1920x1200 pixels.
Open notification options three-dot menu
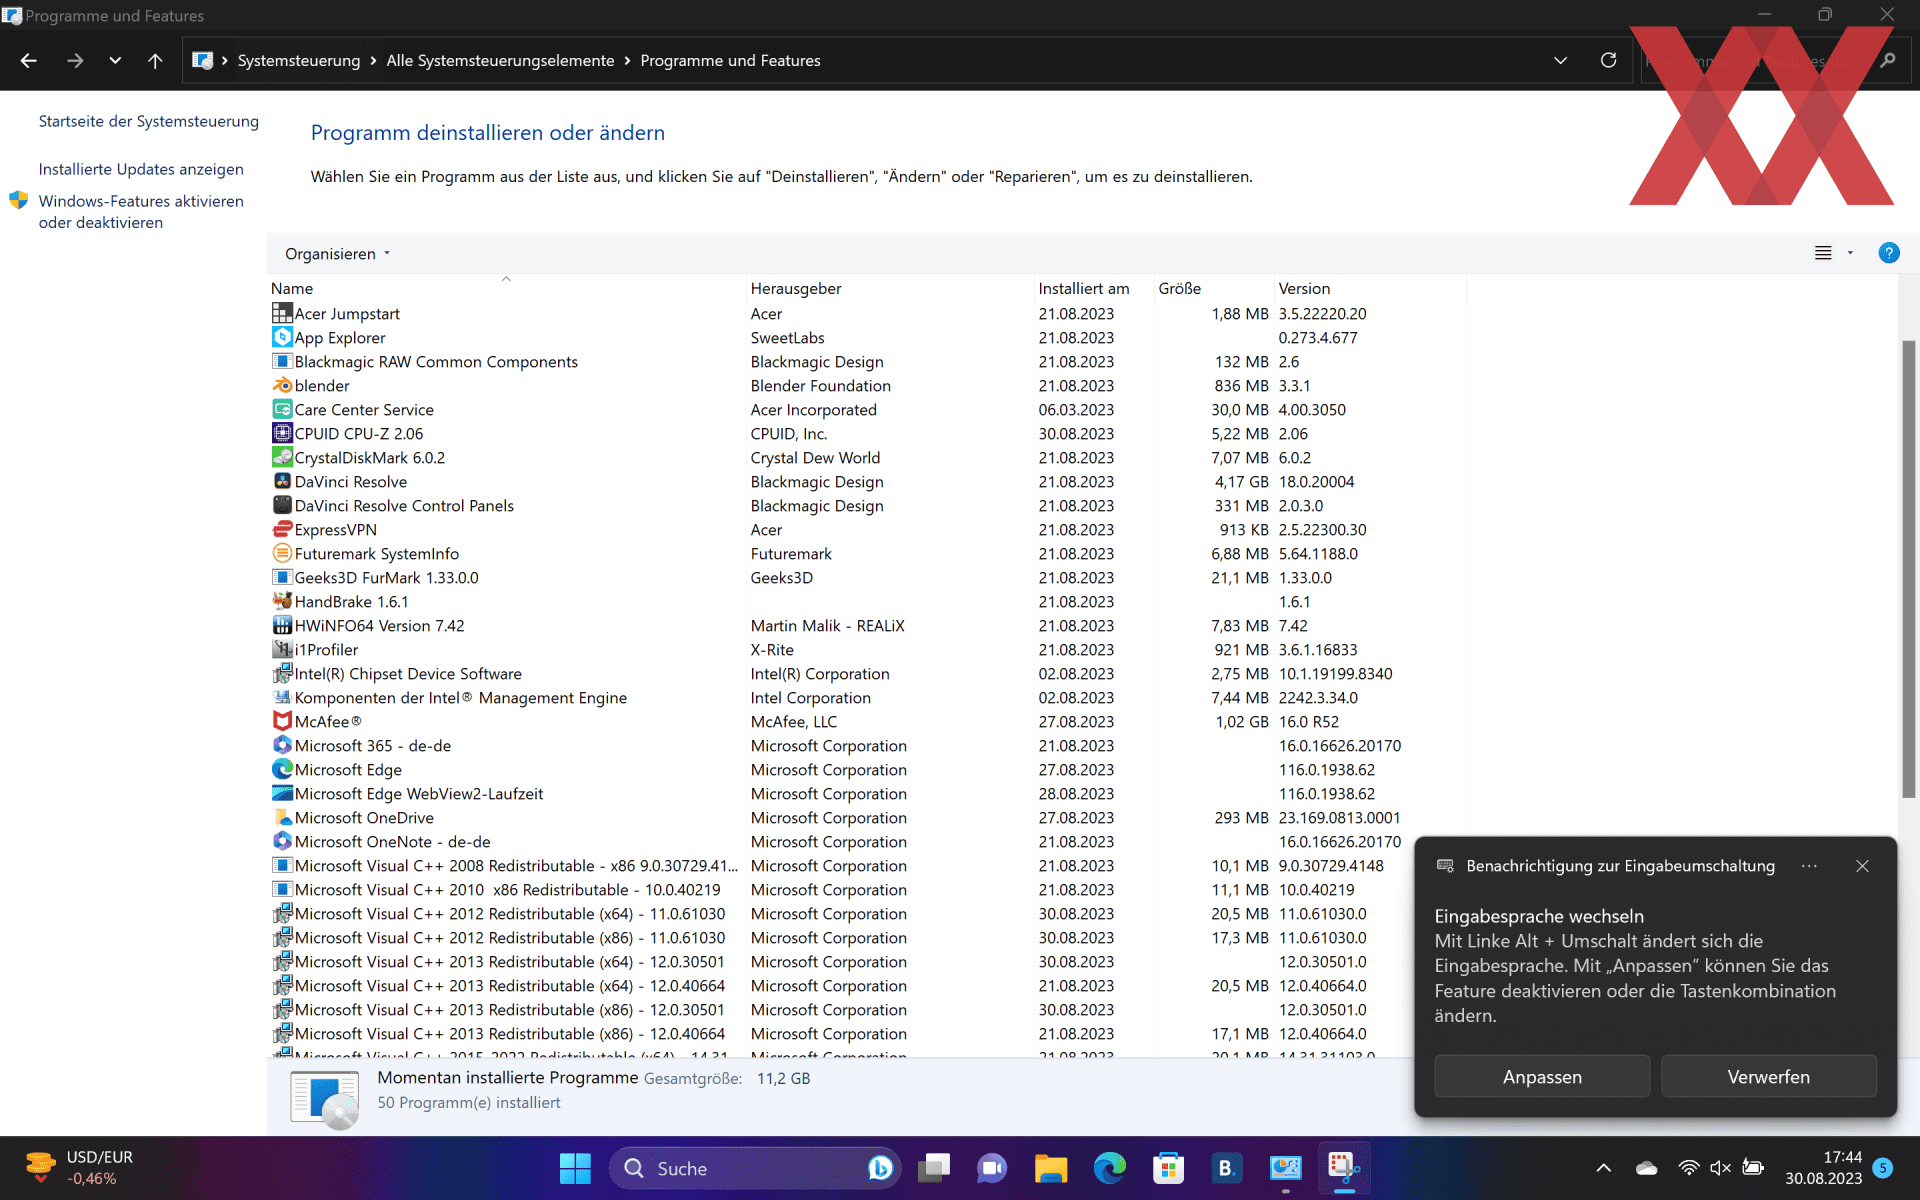(x=1809, y=866)
